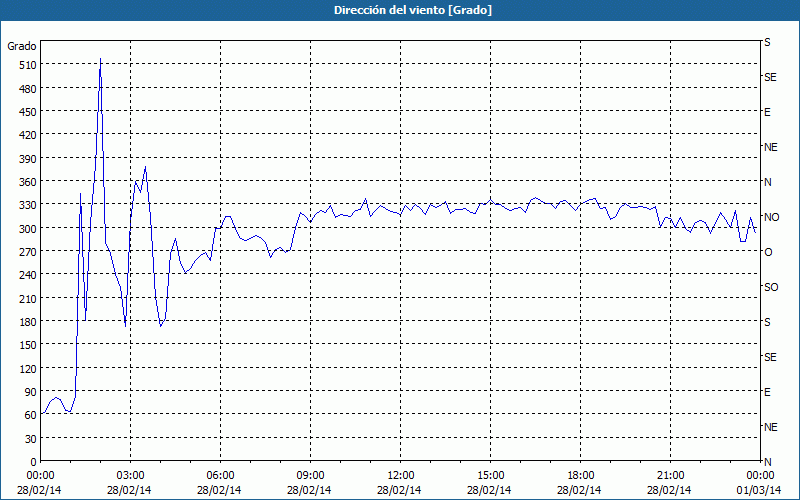Click the wind direction peak near 510 degrees
Image resolution: width=800 pixels, height=500 pixels.
[101, 59]
